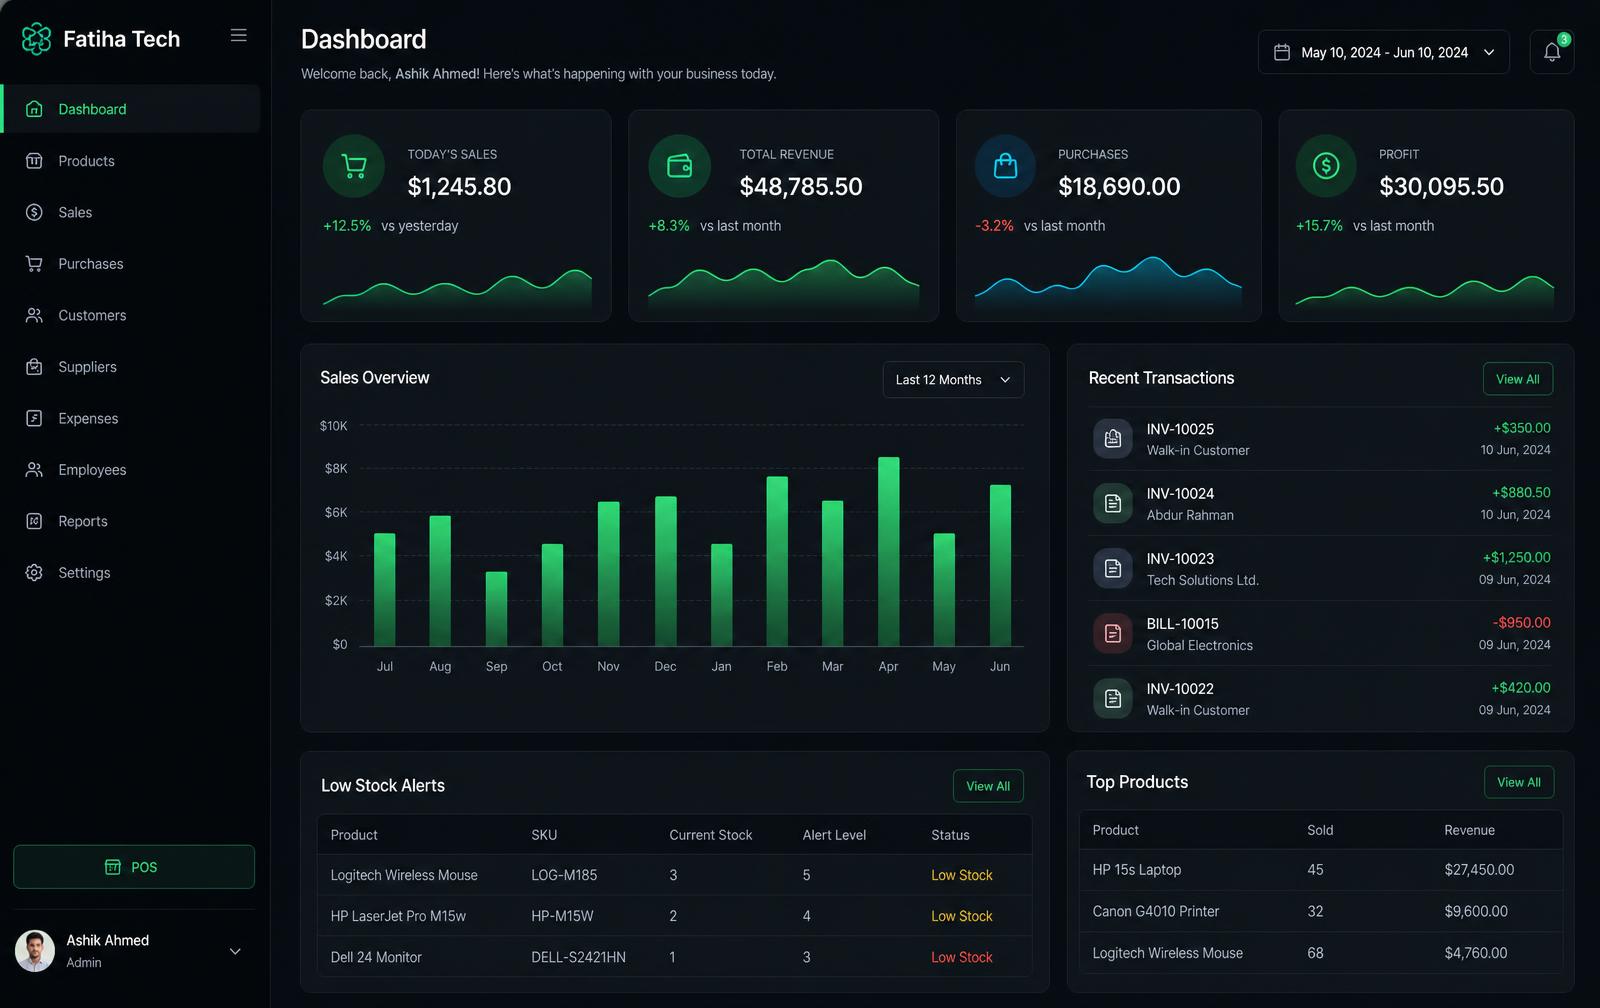Open Expenses menu item
Screen dimensions: 1600x1008
pos(131,418)
